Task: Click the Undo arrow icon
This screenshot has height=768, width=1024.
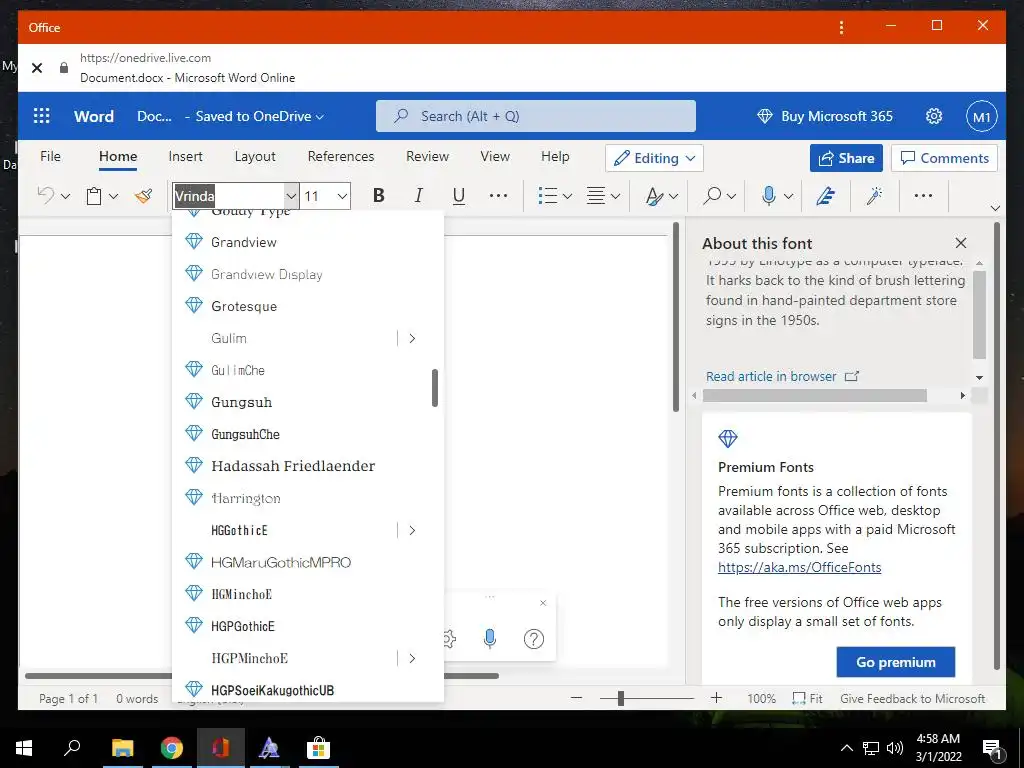Action: [46, 195]
